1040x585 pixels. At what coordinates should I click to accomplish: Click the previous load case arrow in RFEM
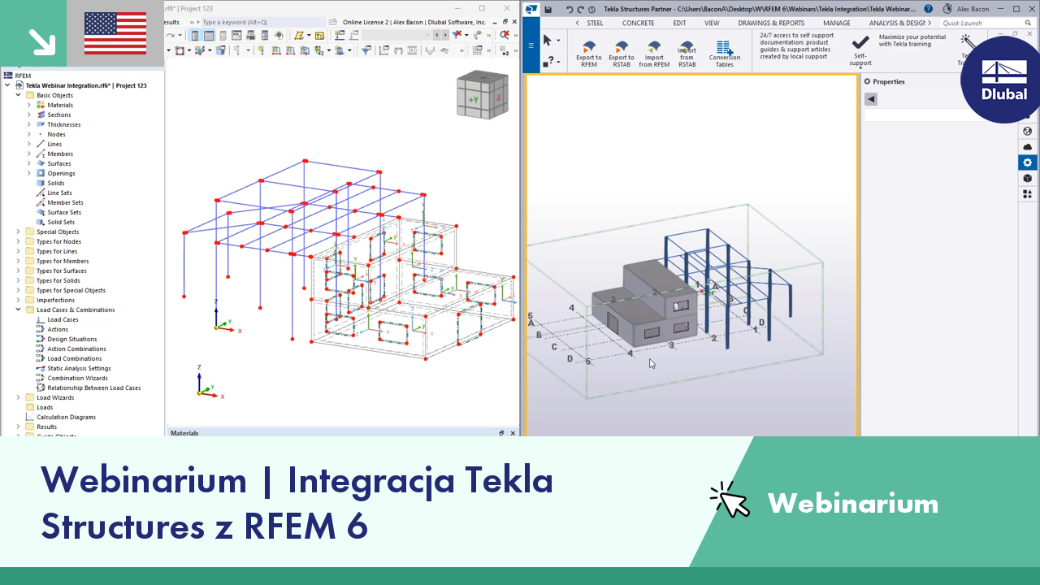(x=436, y=35)
